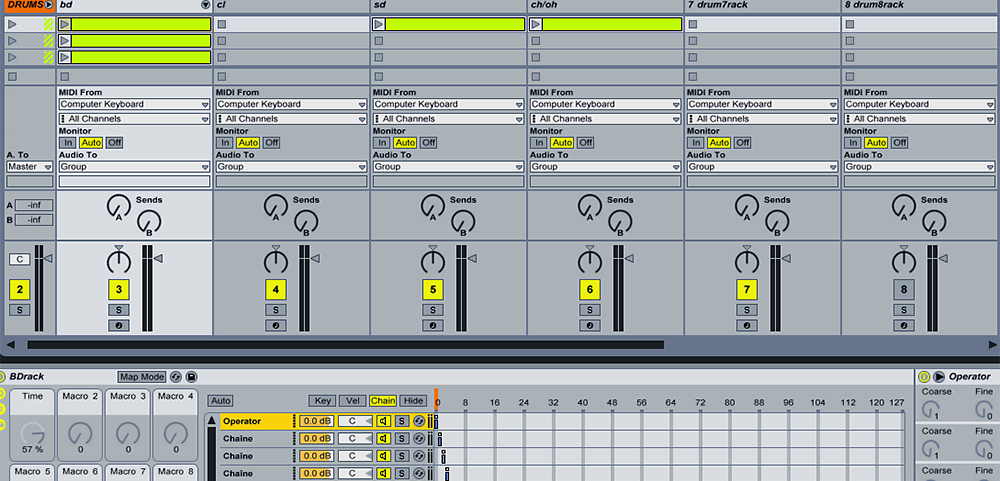Toggle track 4 activator button
This screenshot has width=1000, height=481.
(275, 290)
